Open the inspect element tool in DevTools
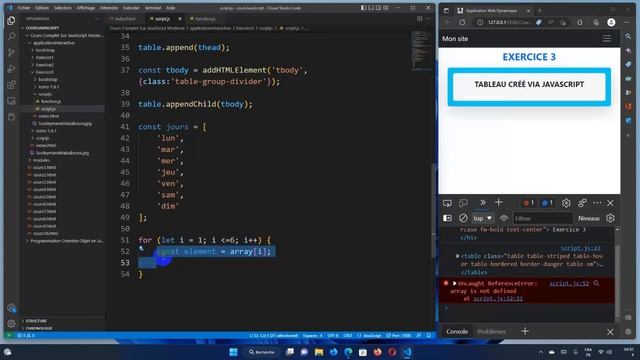This screenshot has width=640, height=360. pos(447,203)
